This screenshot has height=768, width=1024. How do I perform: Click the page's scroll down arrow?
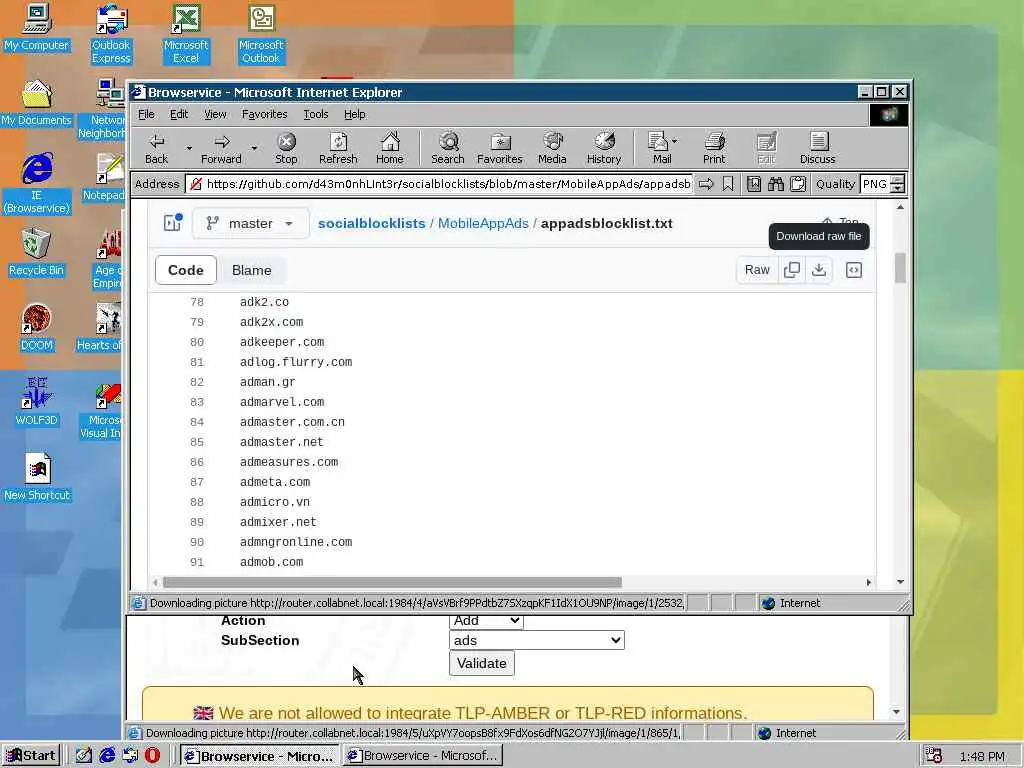[x=901, y=582]
